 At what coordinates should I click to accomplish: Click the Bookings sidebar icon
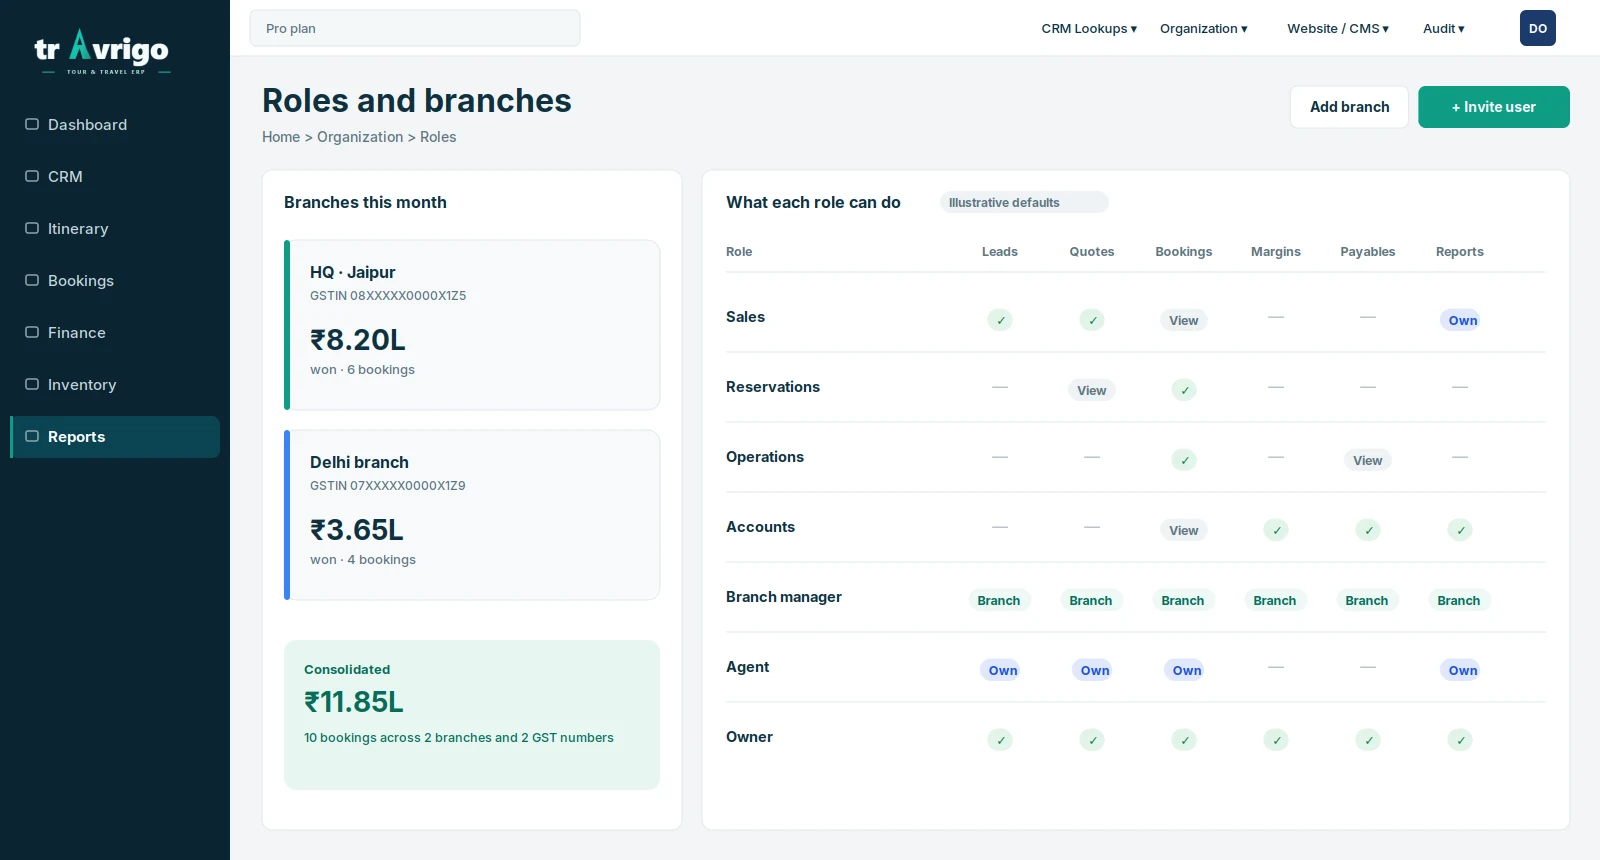(x=32, y=280)
